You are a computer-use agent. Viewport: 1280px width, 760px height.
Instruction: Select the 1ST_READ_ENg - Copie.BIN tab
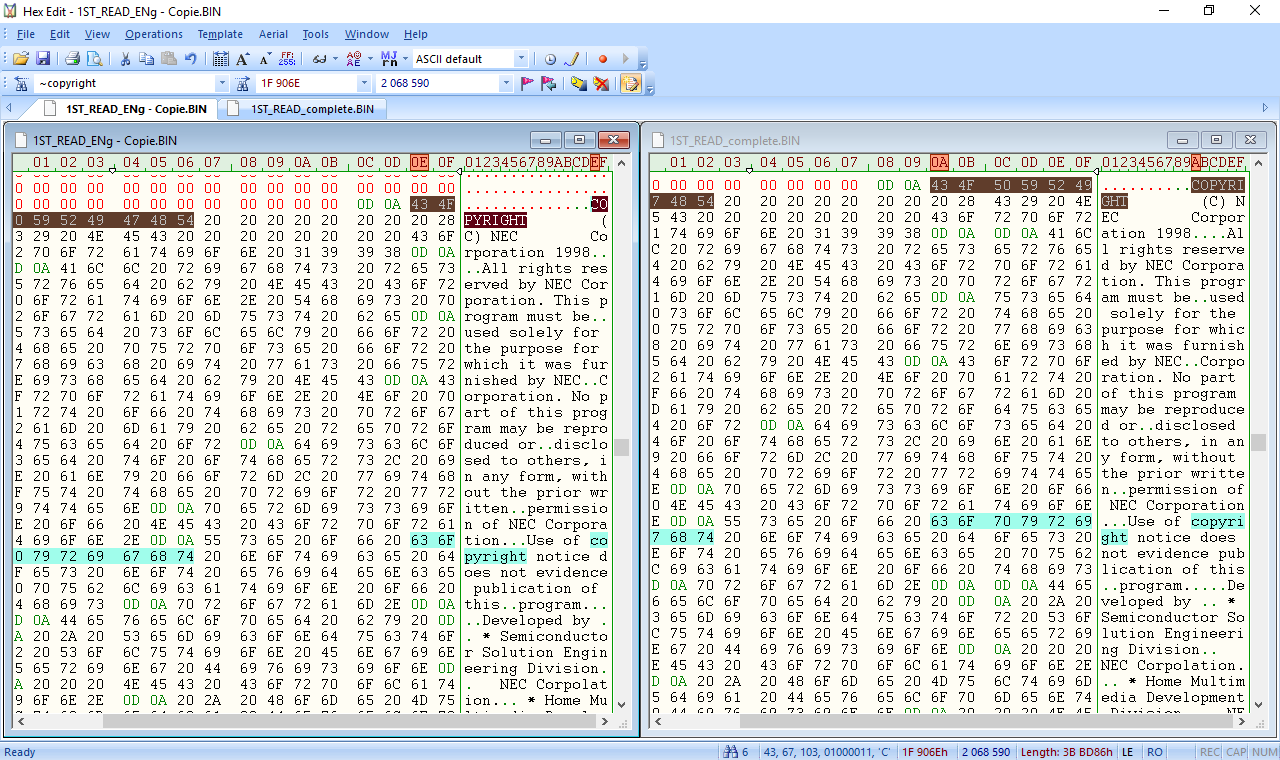(128, 109)
